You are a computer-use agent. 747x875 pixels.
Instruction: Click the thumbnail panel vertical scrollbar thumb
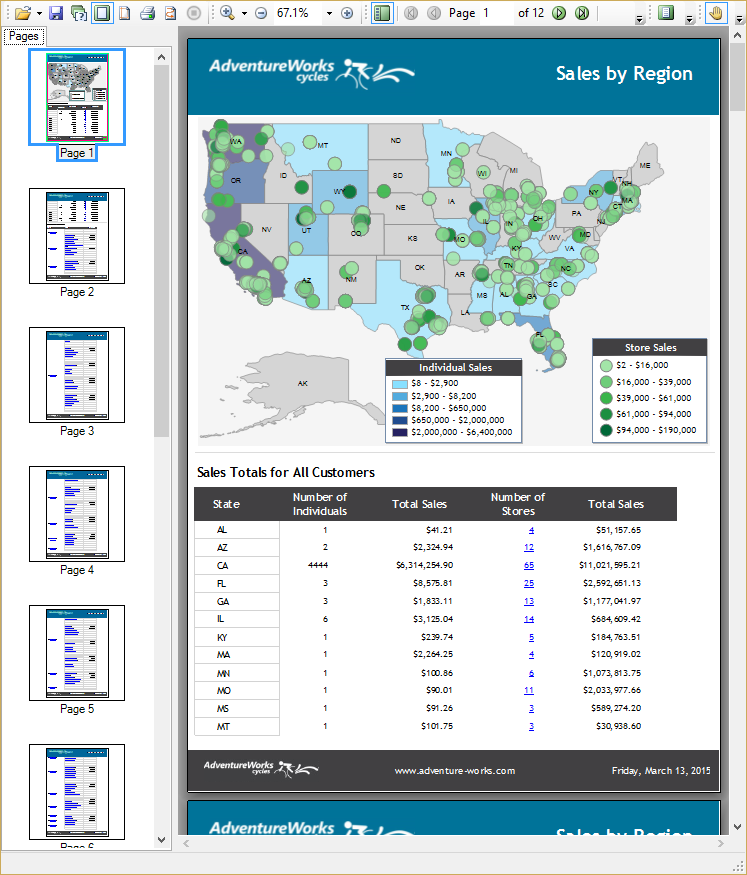pyautogui.click(x=161, y=251)
